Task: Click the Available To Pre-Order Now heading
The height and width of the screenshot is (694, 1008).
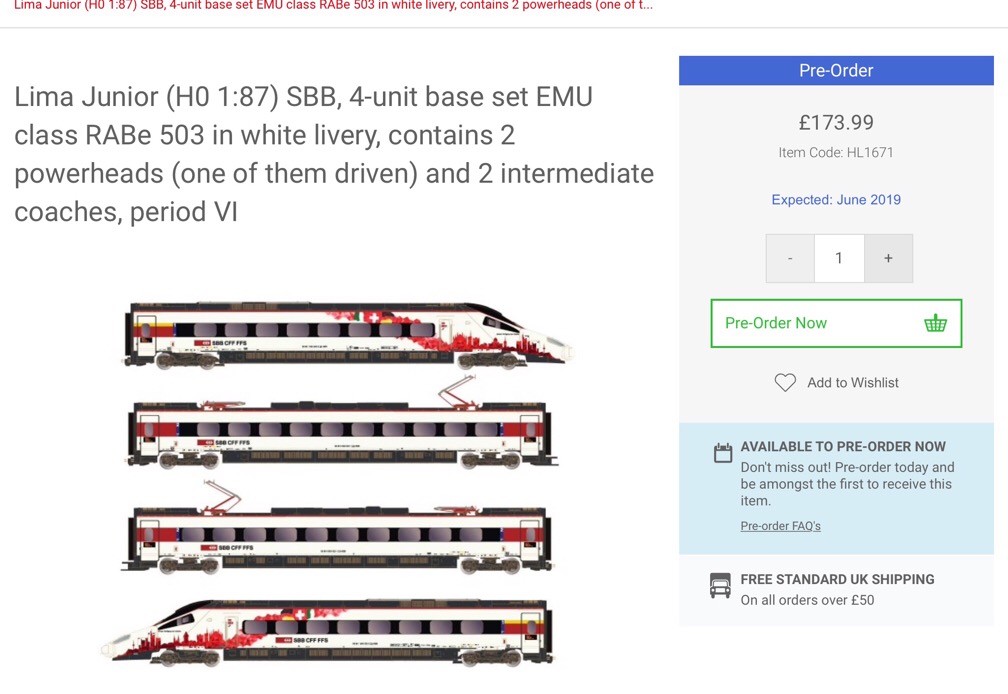Action: click(843, 447)
